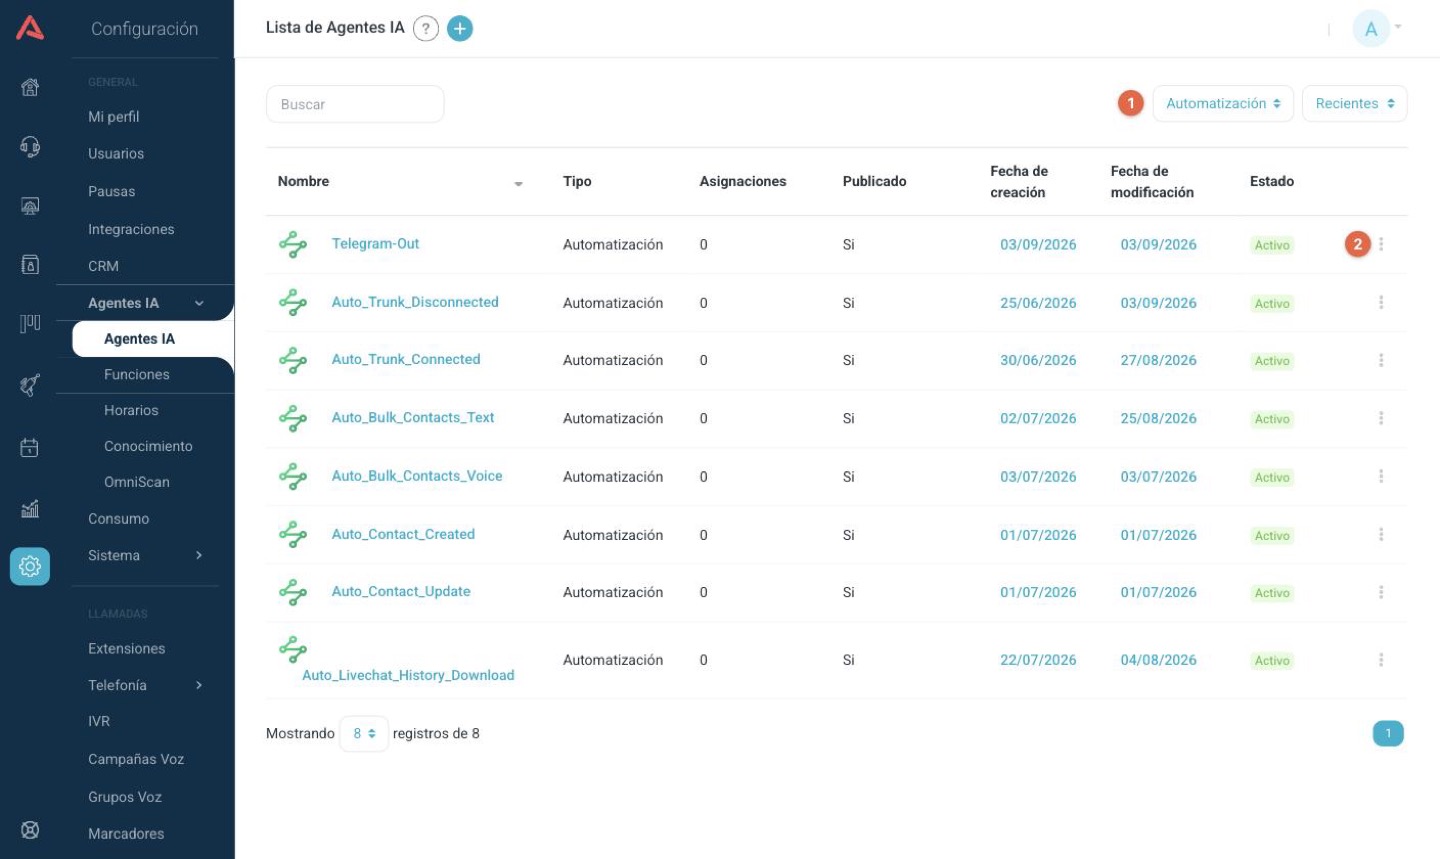Open the Auto_Bulk_Contacts_Voice agent link
Screen dimensions: 1440x859
coord(417,476)
